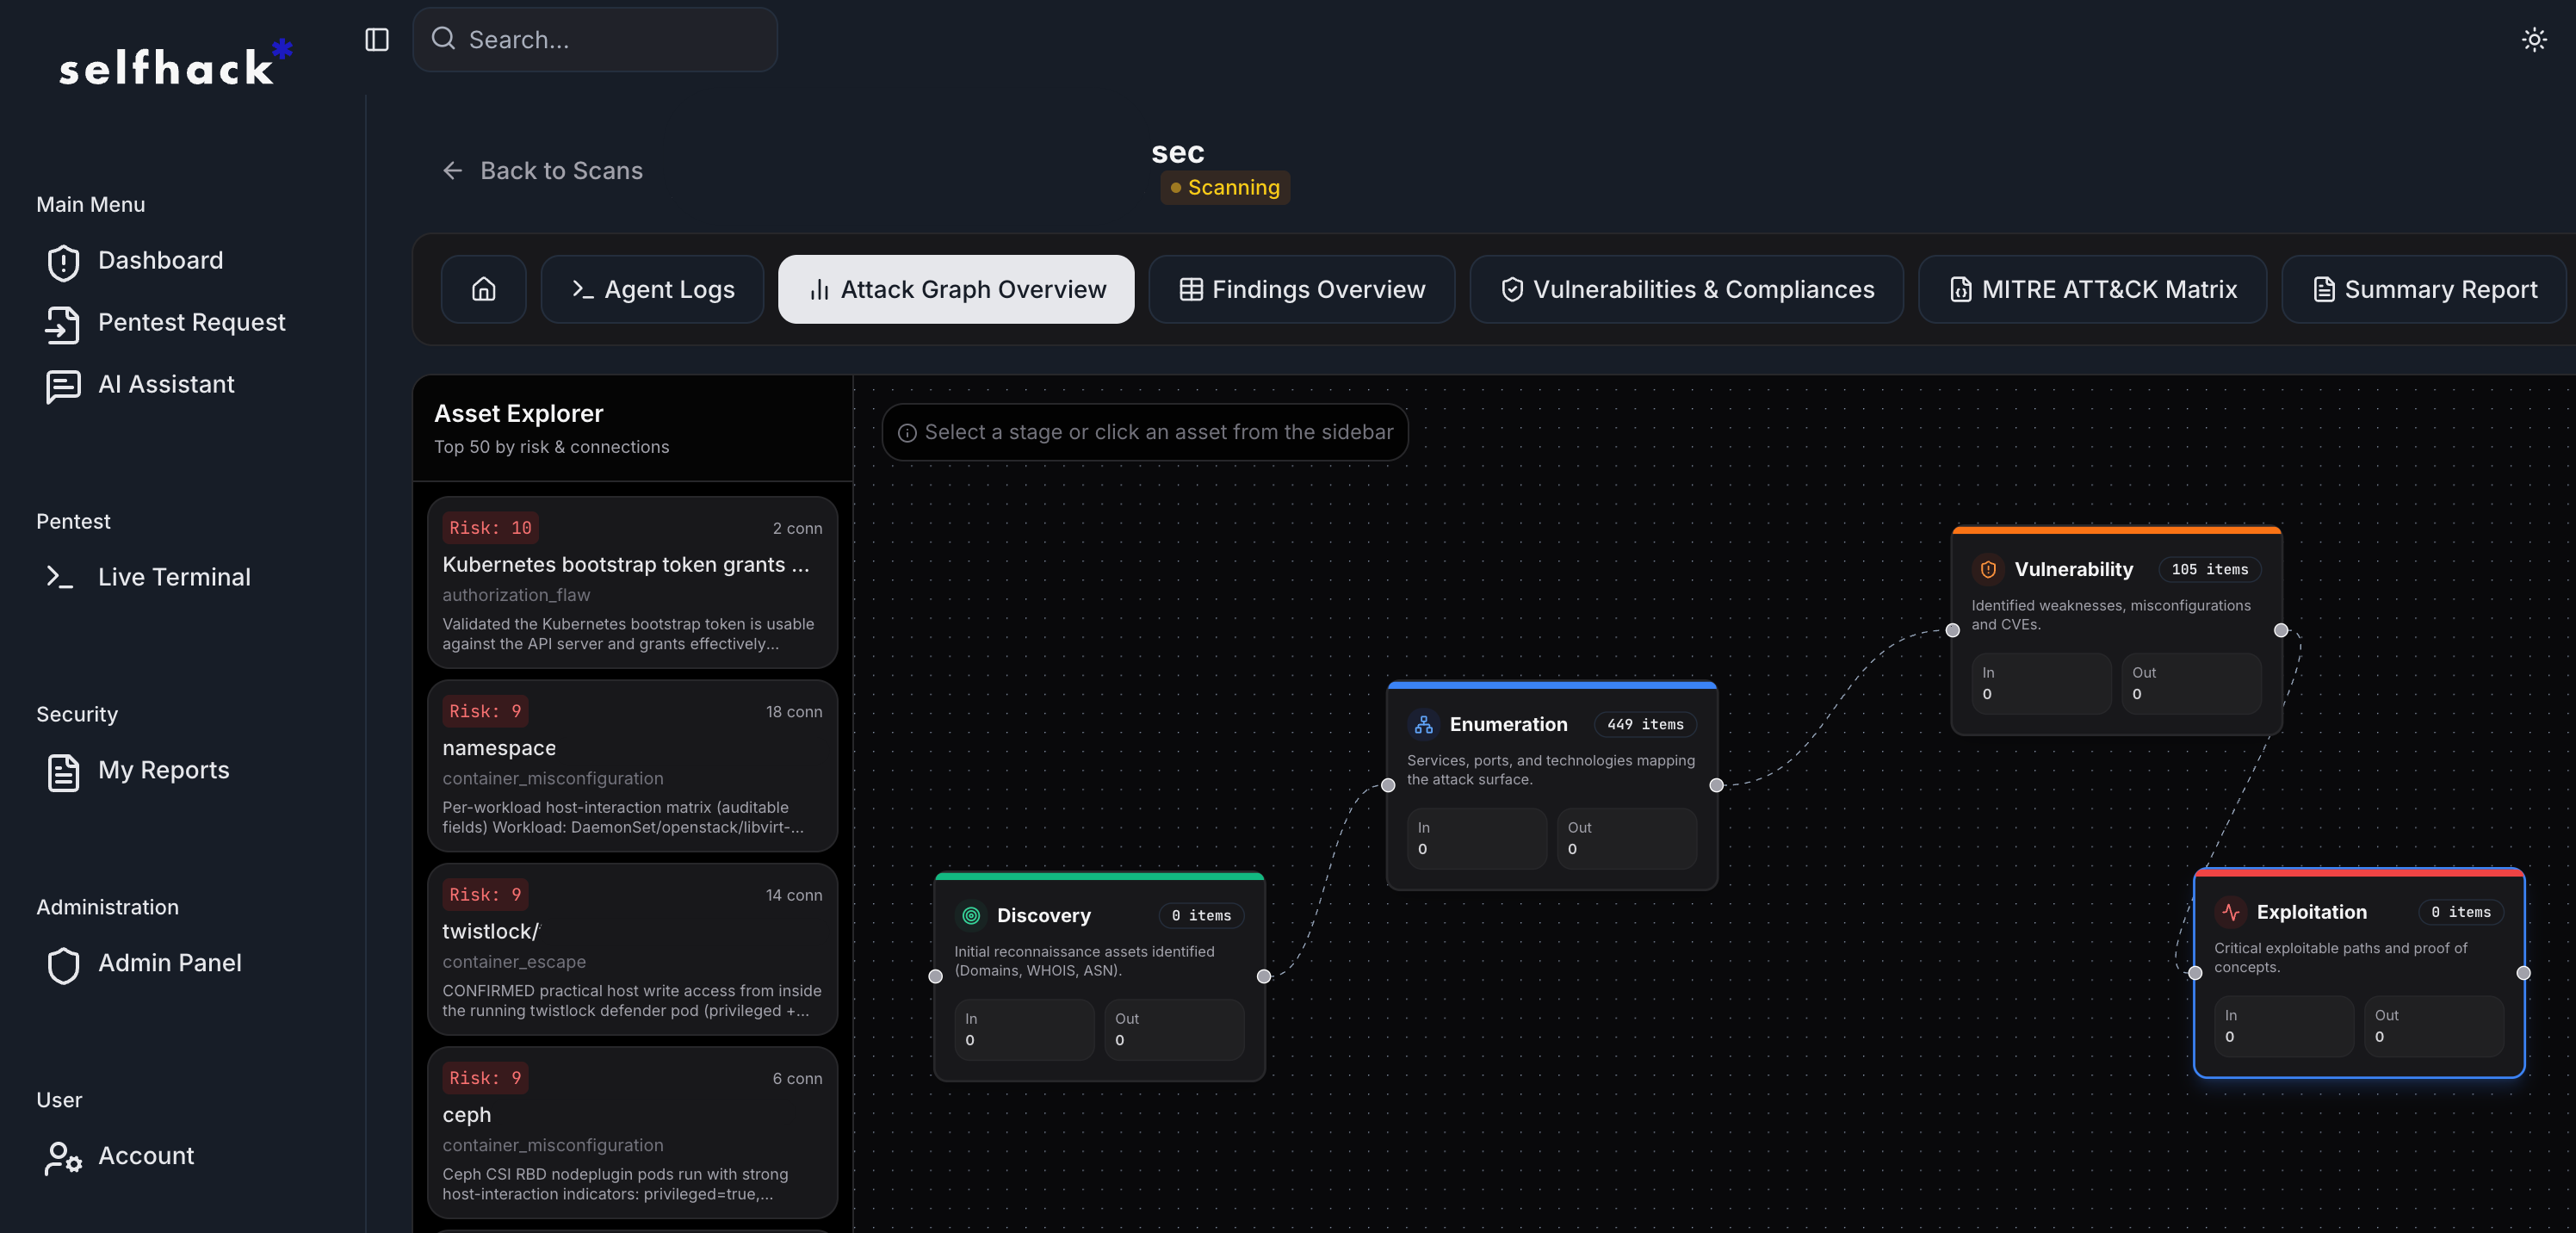Open Pentest Request from sidebar
The image size is (2576, 1233).
click(190, 322)
